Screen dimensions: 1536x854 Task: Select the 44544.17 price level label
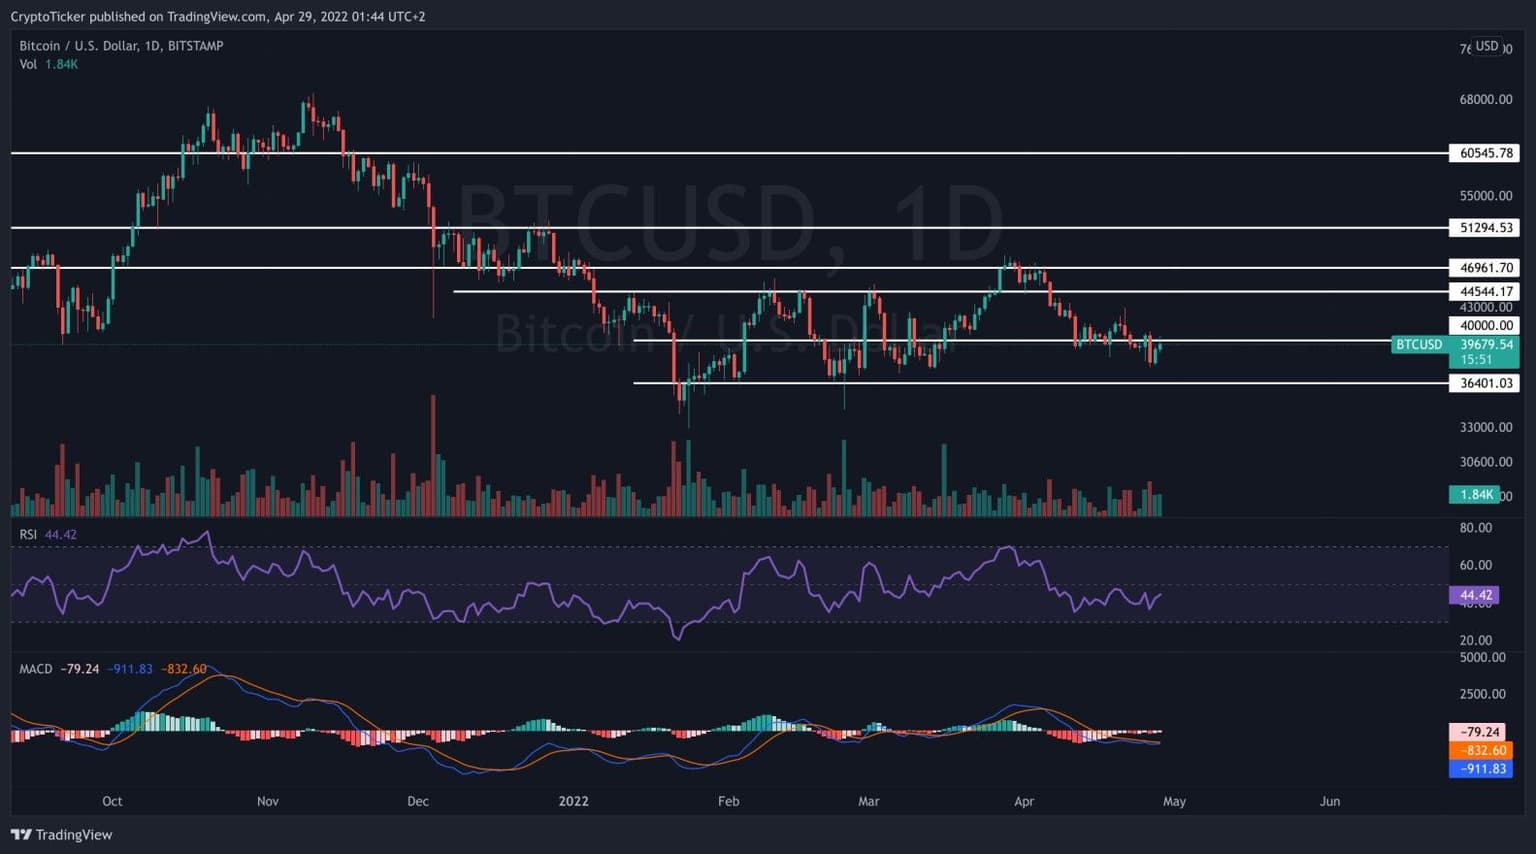(x=1485, y=292)
